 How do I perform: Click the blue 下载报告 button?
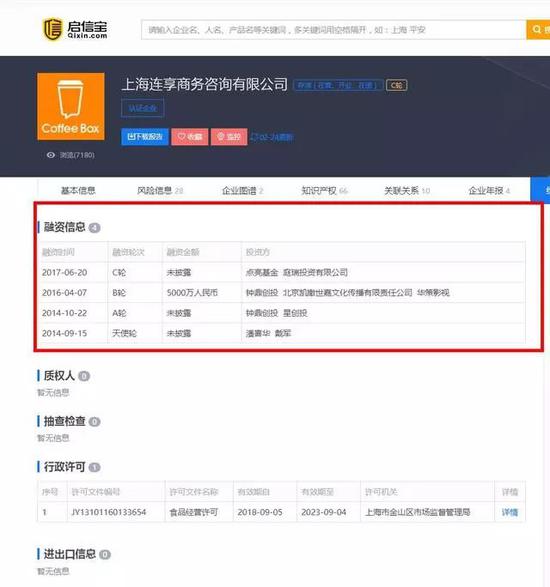pyautogui.click(x=145, y=137)
